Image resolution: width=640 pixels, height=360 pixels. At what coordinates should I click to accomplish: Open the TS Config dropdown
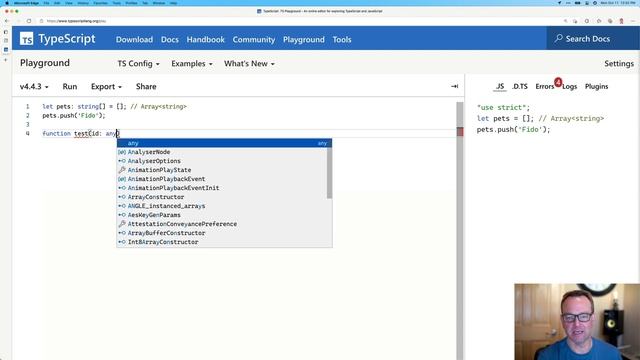point(138,64)
